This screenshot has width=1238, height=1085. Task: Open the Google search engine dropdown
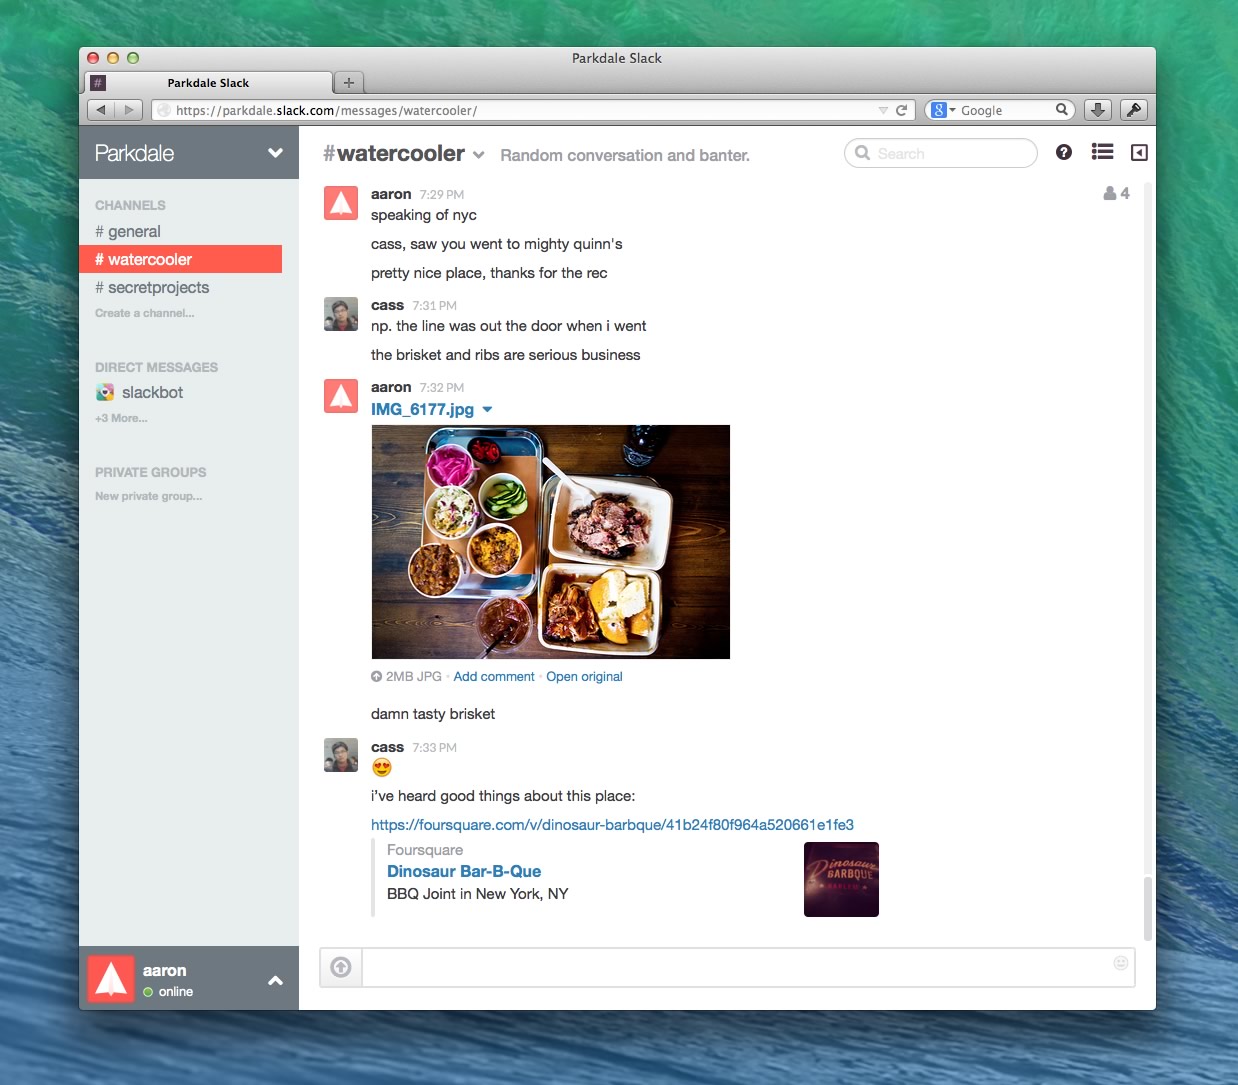click(x=944, y=110)
